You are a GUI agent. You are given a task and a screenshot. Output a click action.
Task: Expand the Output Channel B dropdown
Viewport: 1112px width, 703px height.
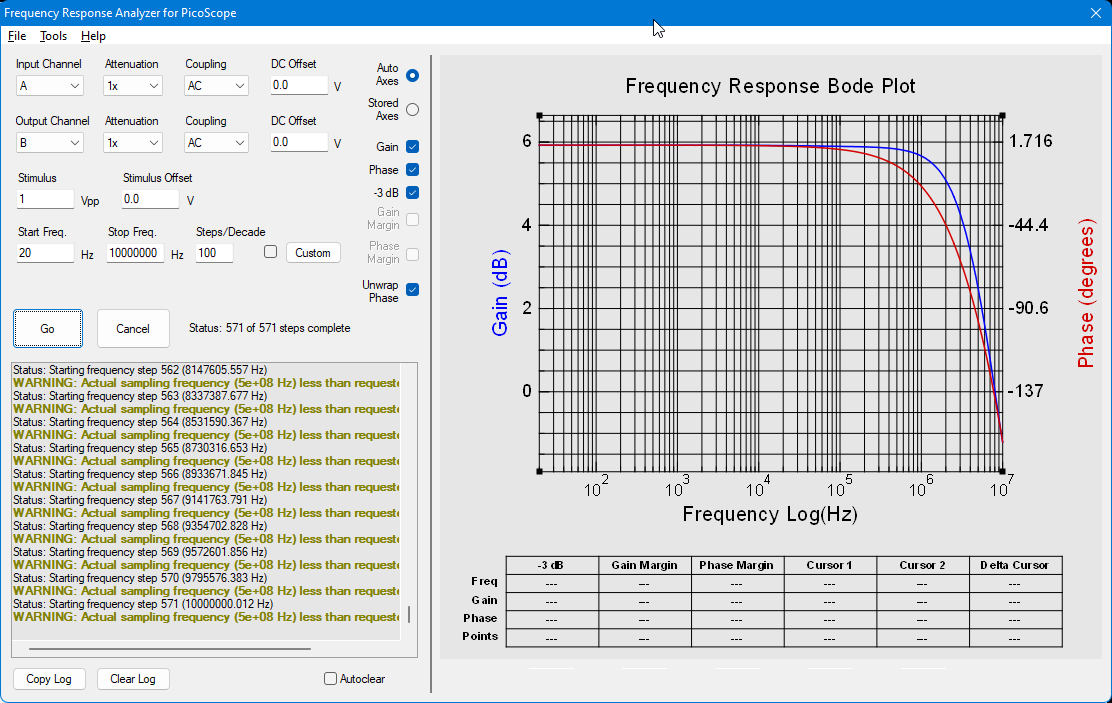point(50,143)
